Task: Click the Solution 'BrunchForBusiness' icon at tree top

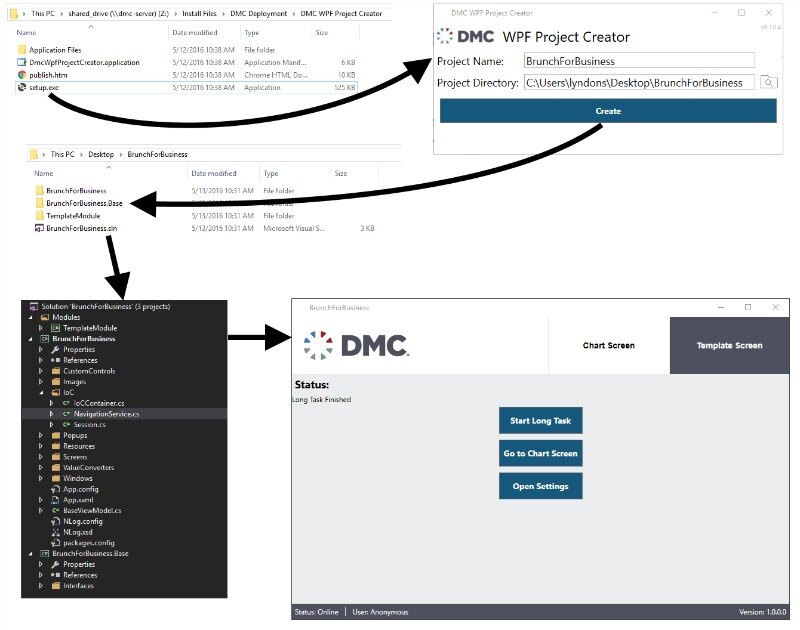Action: click(34, 306)
